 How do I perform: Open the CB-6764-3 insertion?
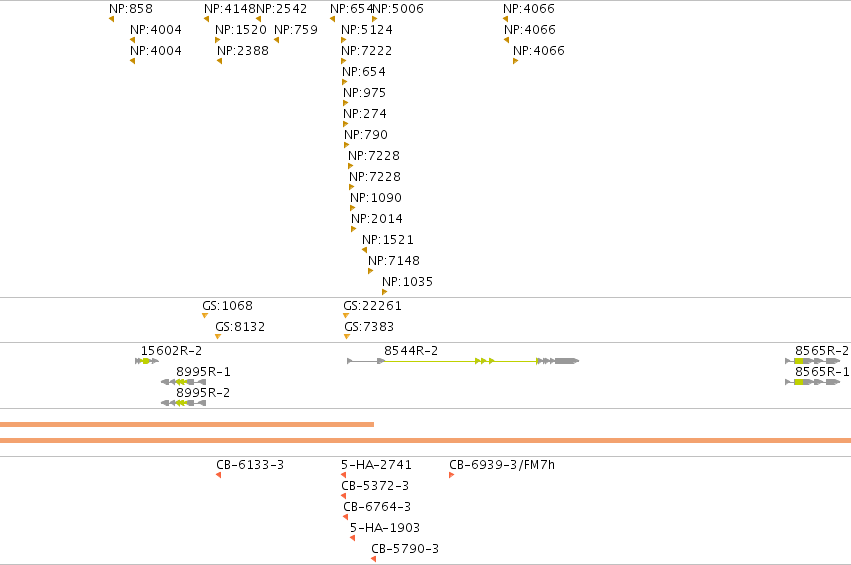pos(377,507)
